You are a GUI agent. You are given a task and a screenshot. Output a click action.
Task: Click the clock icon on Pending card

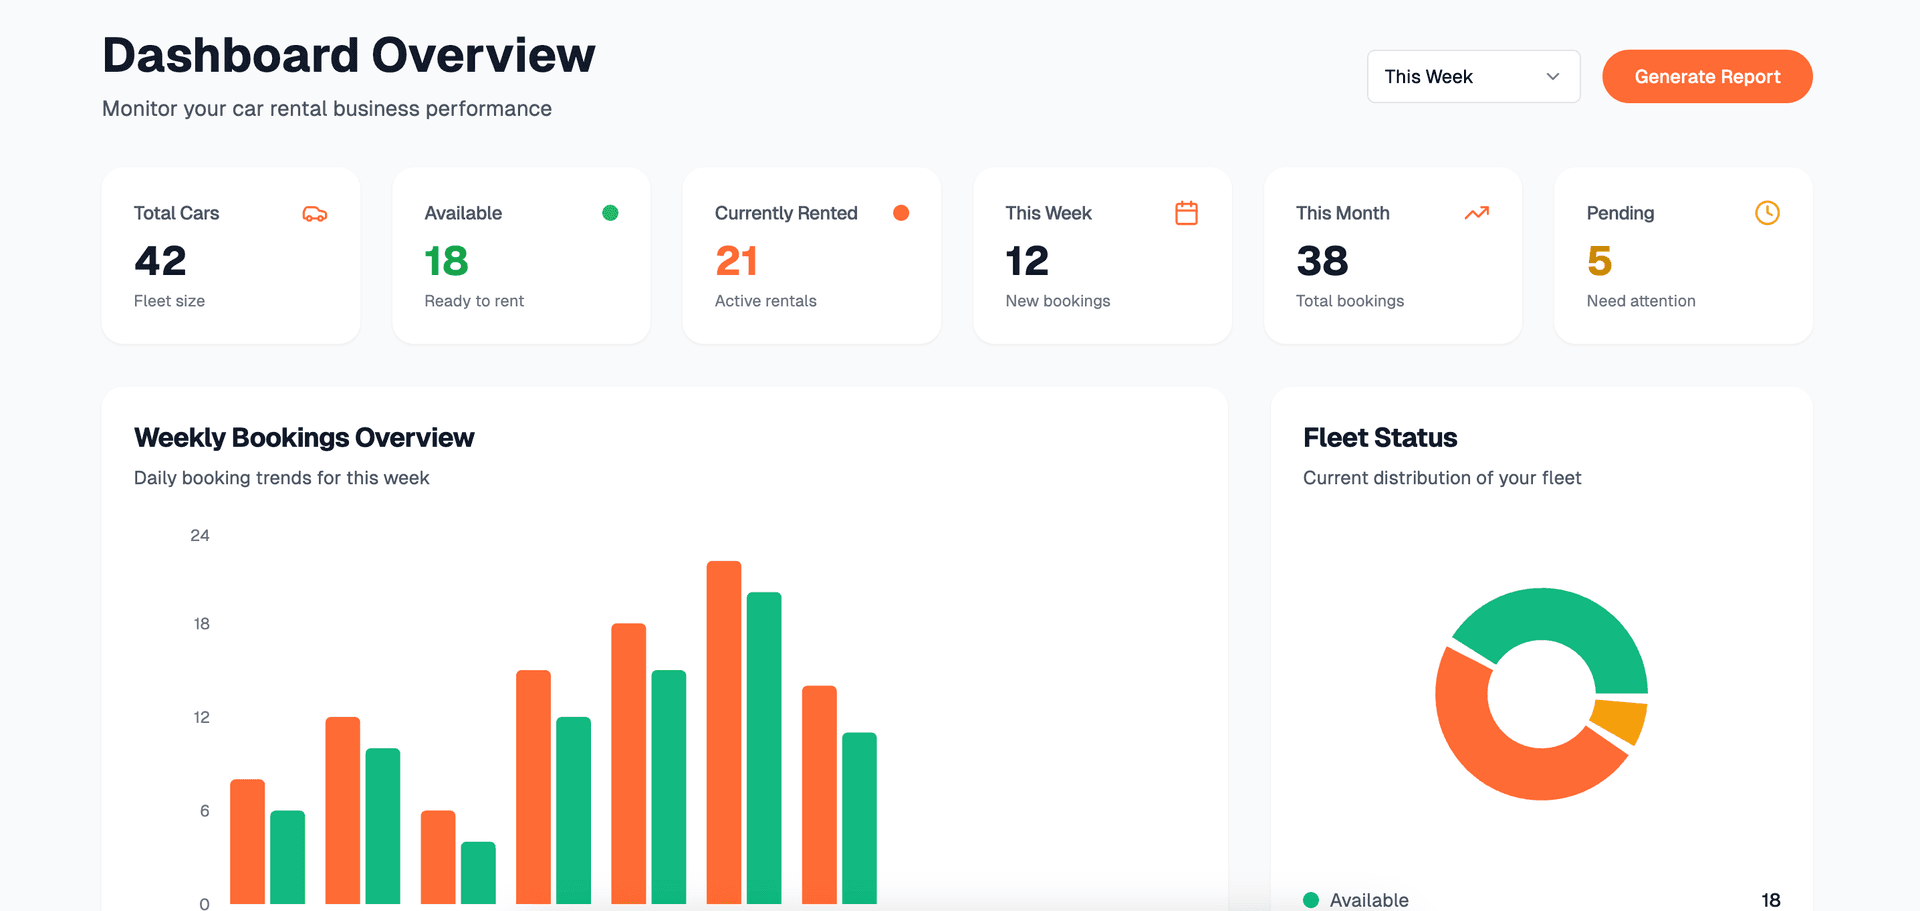[x=1766, y=213]
